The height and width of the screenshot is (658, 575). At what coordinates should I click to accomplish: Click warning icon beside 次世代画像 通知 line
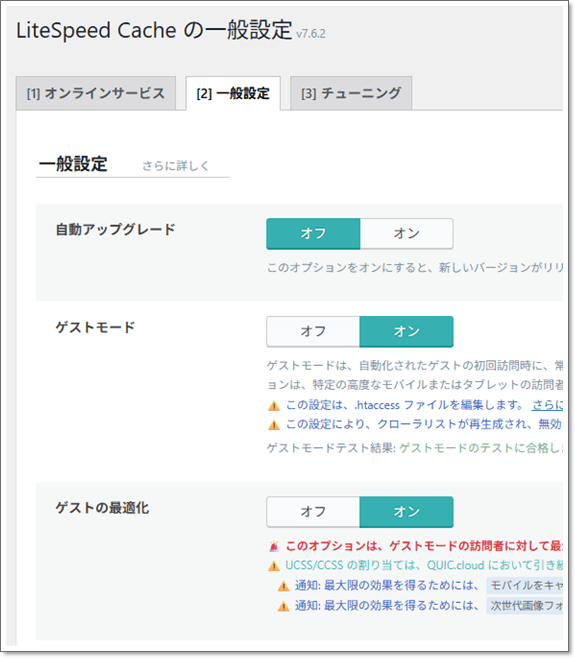(x=283, y=606)
